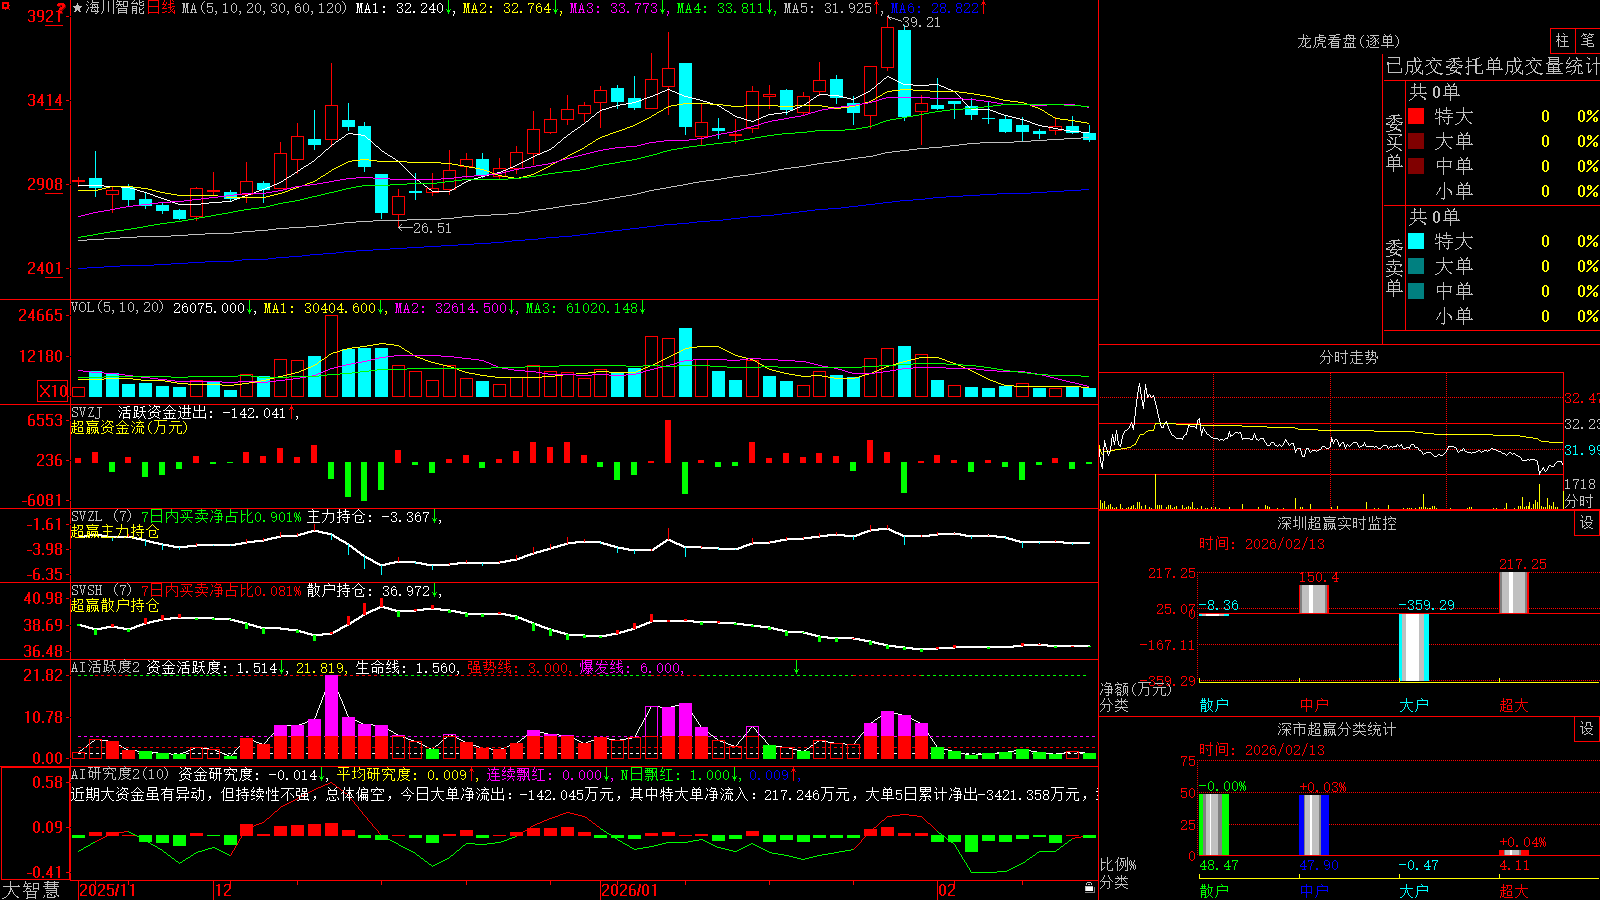The image size is (1600, 900).
Task: Click the 大智慧 logo in bottom-left corner
Action: point(31,890)
